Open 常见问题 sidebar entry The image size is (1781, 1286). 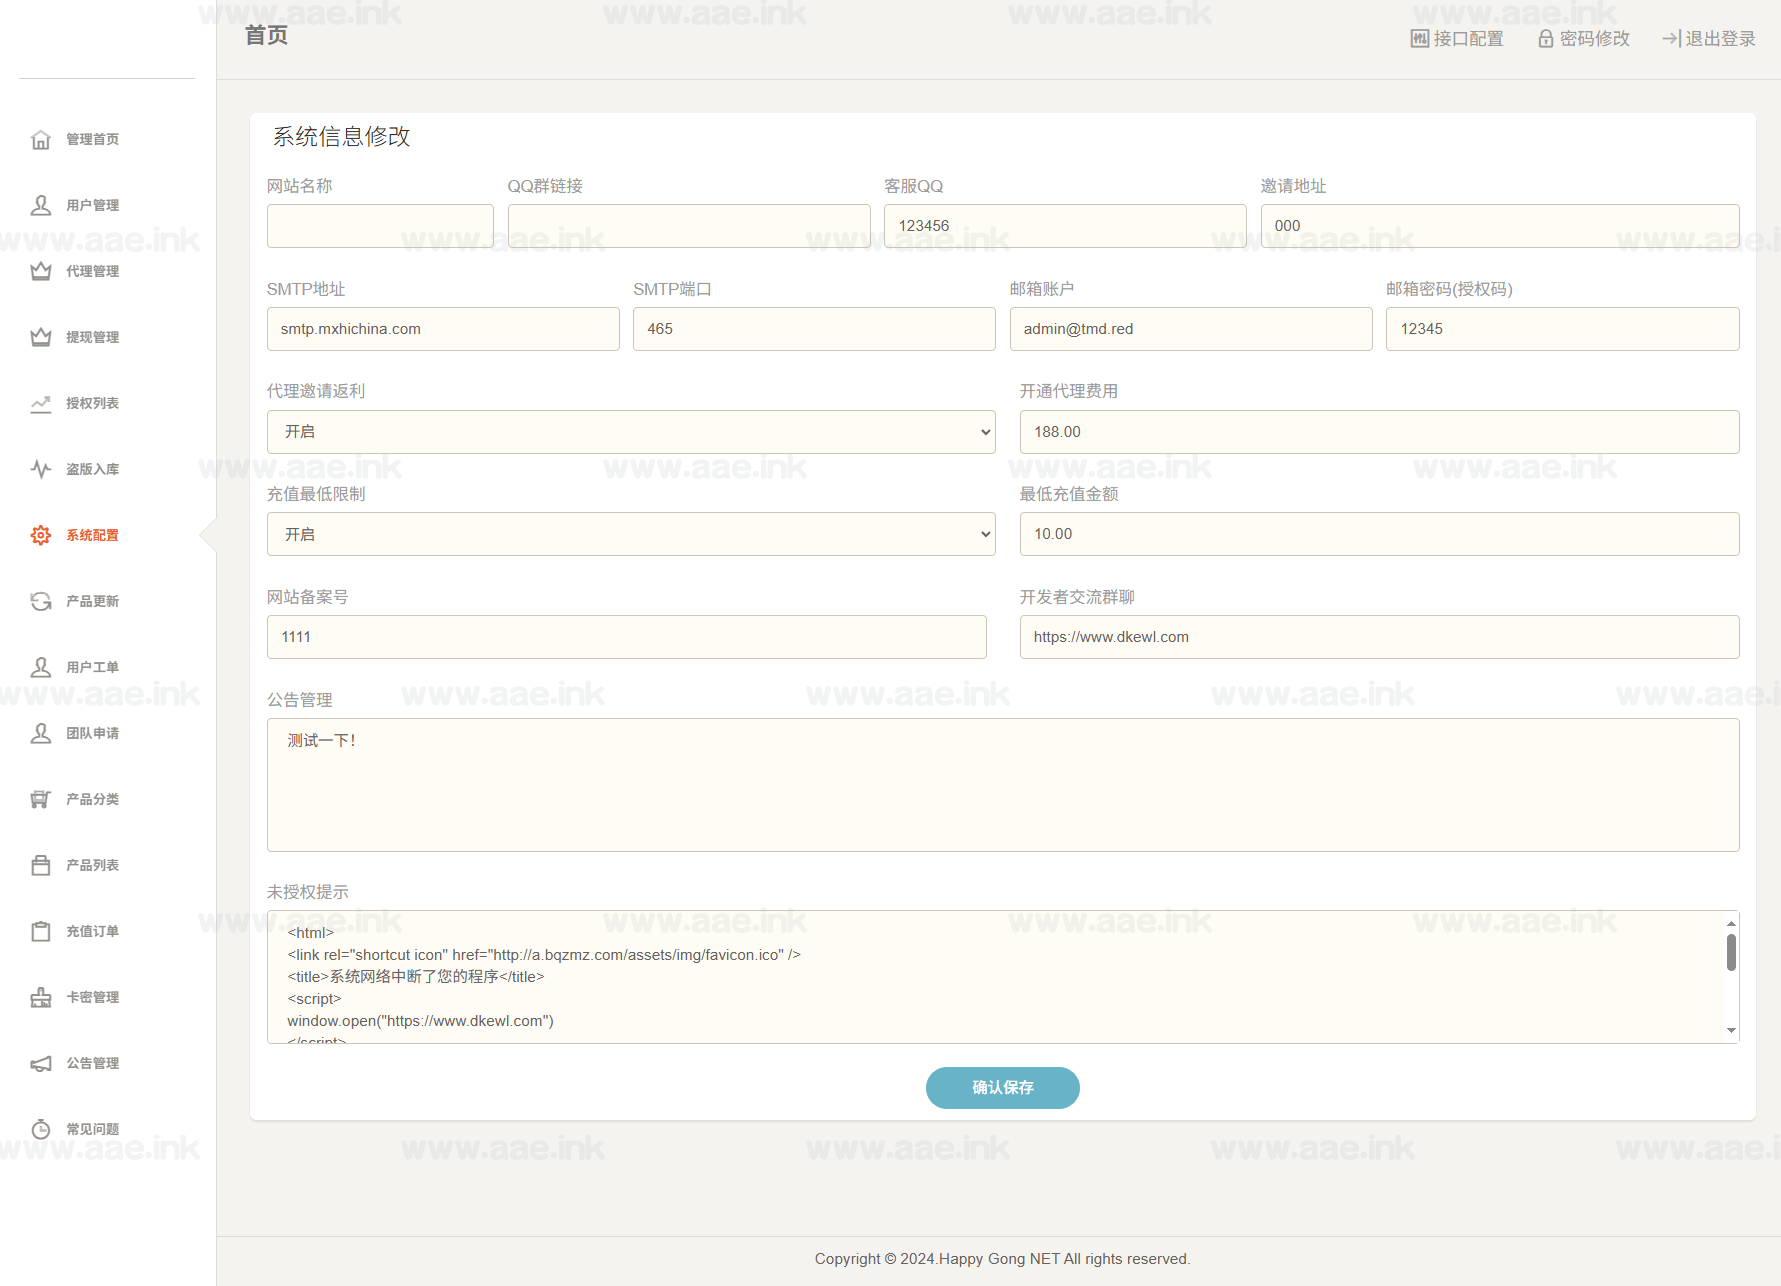click(92, 1129)
